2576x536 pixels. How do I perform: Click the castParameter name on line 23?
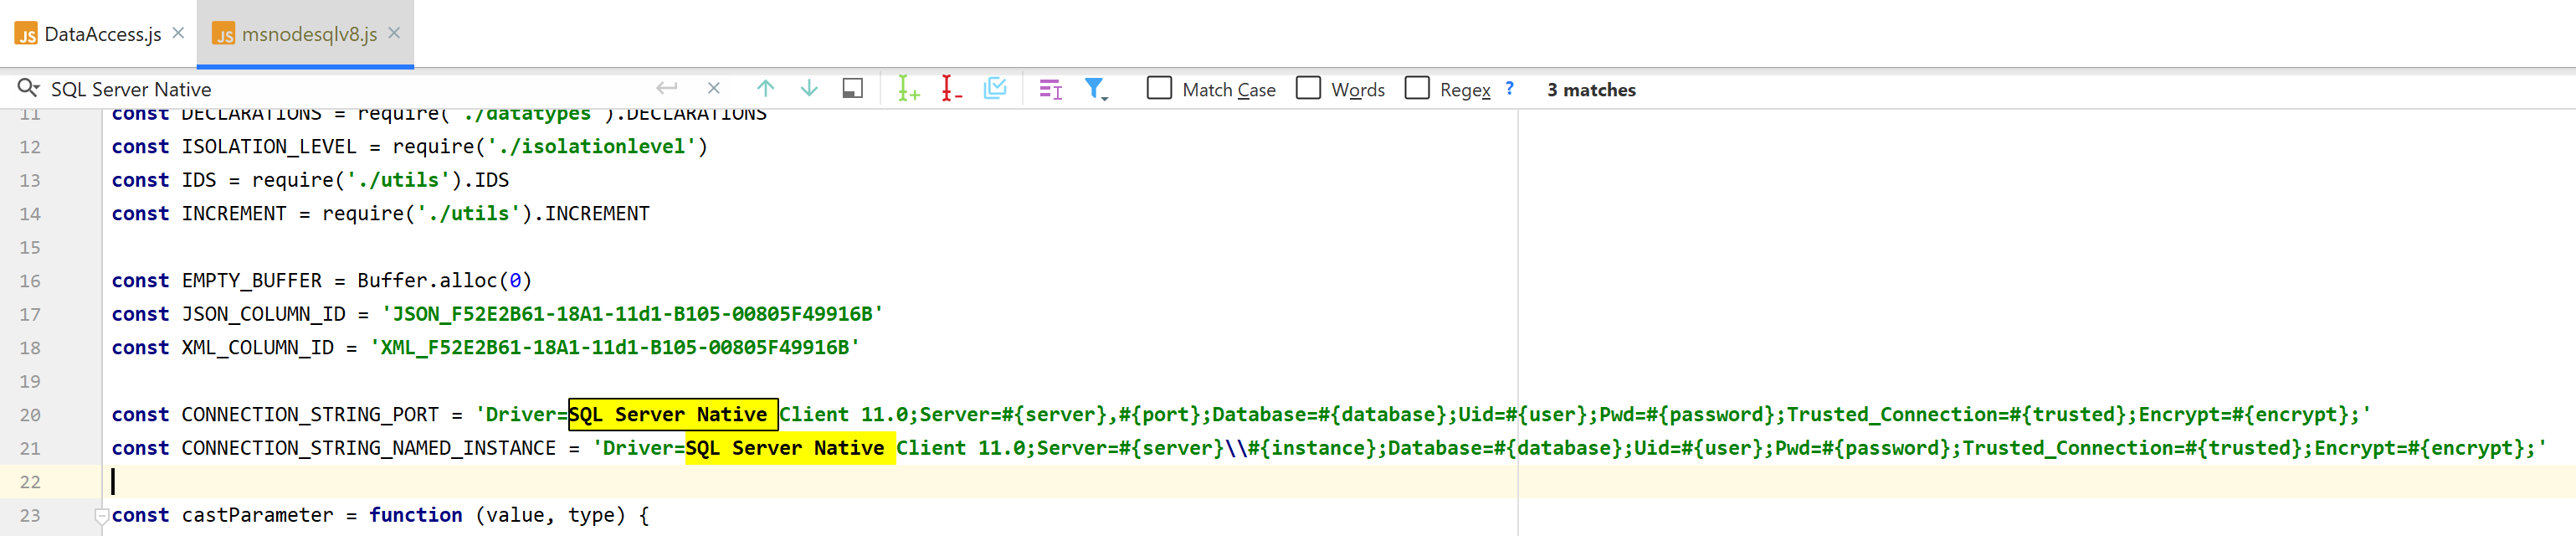[x=257, y=515]
